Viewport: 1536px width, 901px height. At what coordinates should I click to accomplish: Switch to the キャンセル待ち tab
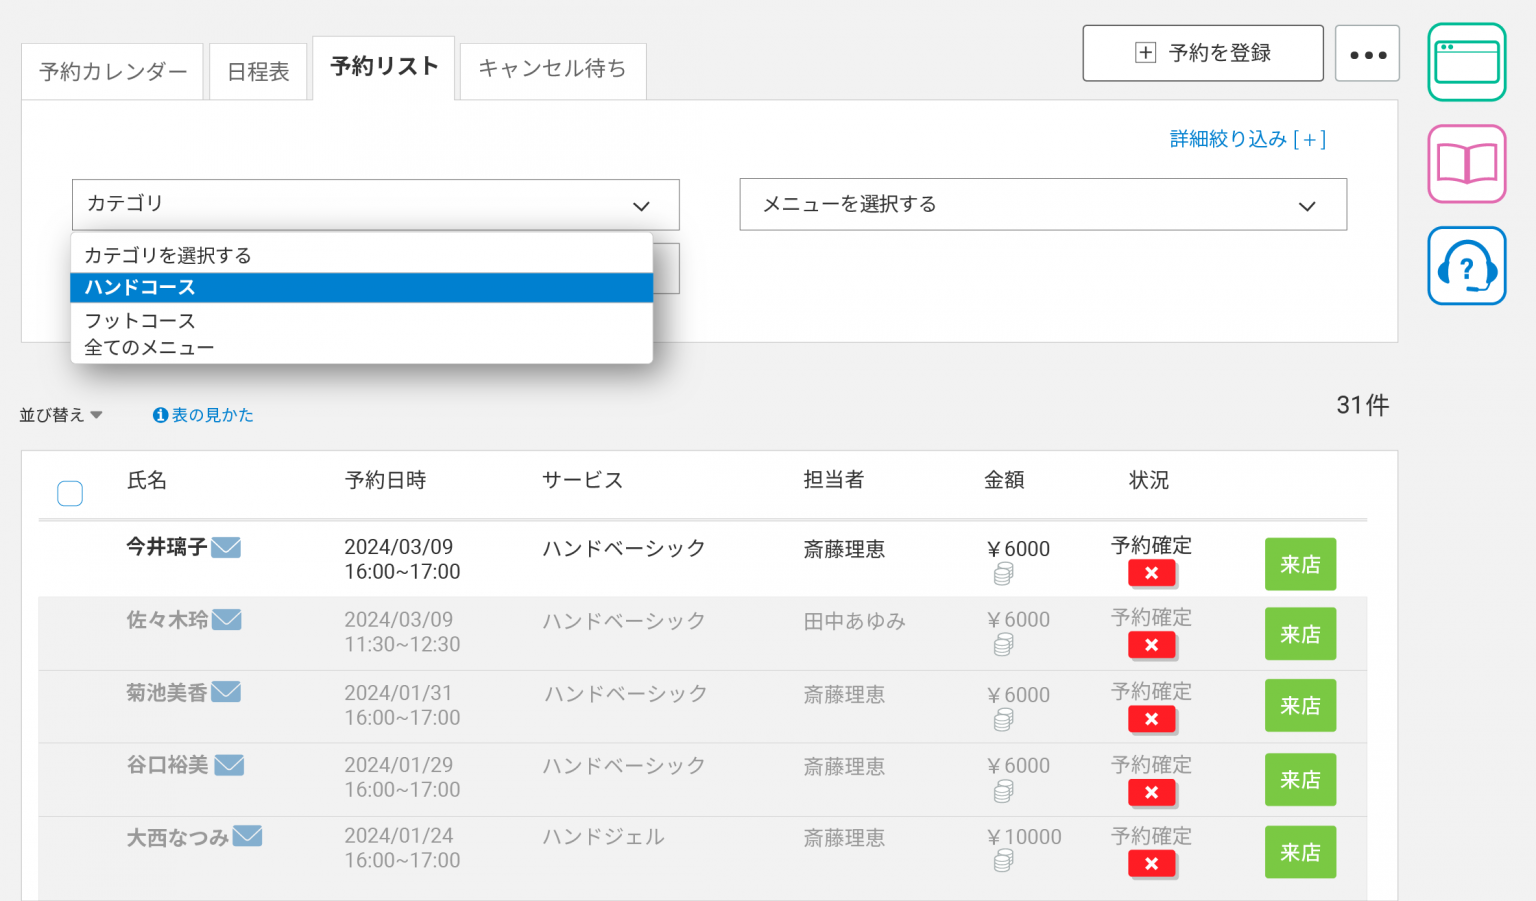pyautogui.click(x=552, y=69)
